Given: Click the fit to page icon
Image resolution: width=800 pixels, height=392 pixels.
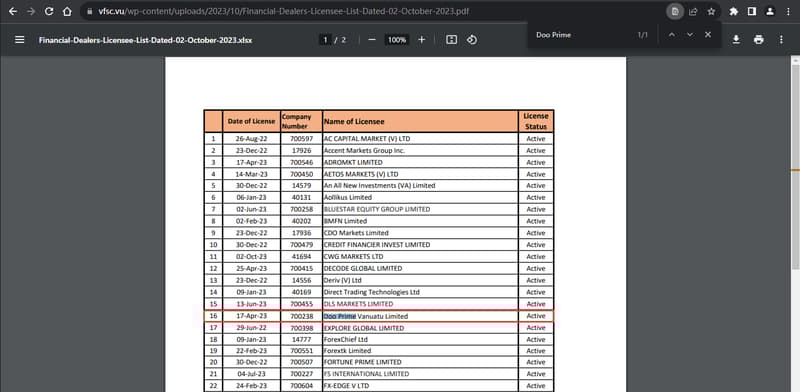Looking at the screenshot, I should pyautogui.click(x=452, y=40).
